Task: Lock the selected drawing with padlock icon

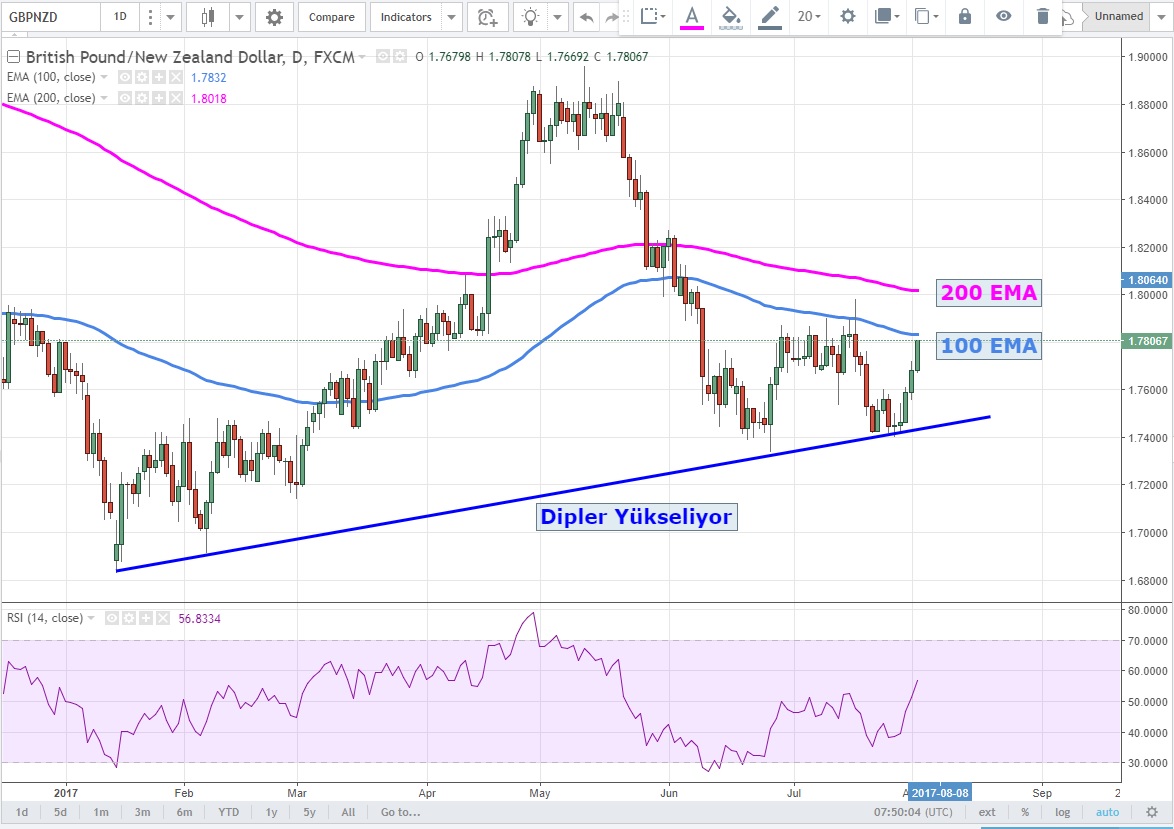Action: [x=964, y=16]
